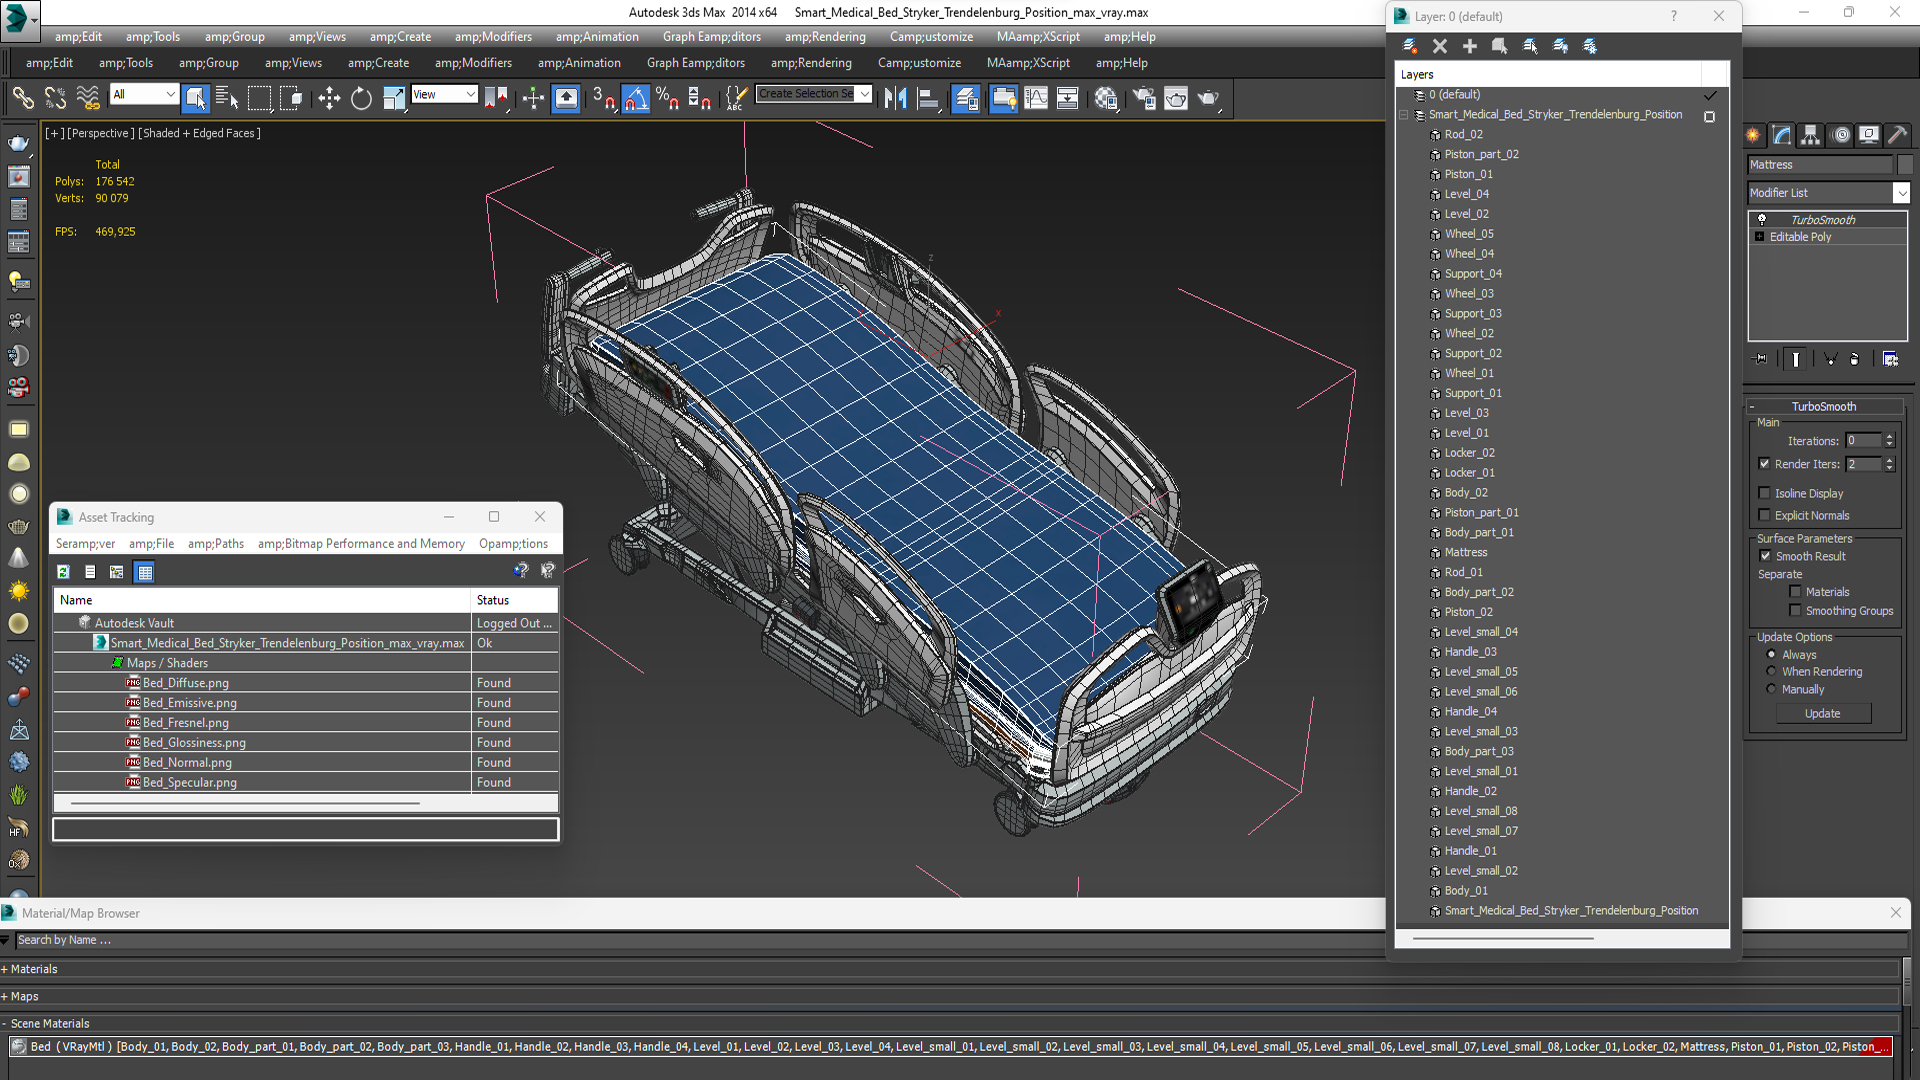Click Shaded + Edged Faces viewport label
This screenshot has height=1080, width=1920.
(199, 133)
